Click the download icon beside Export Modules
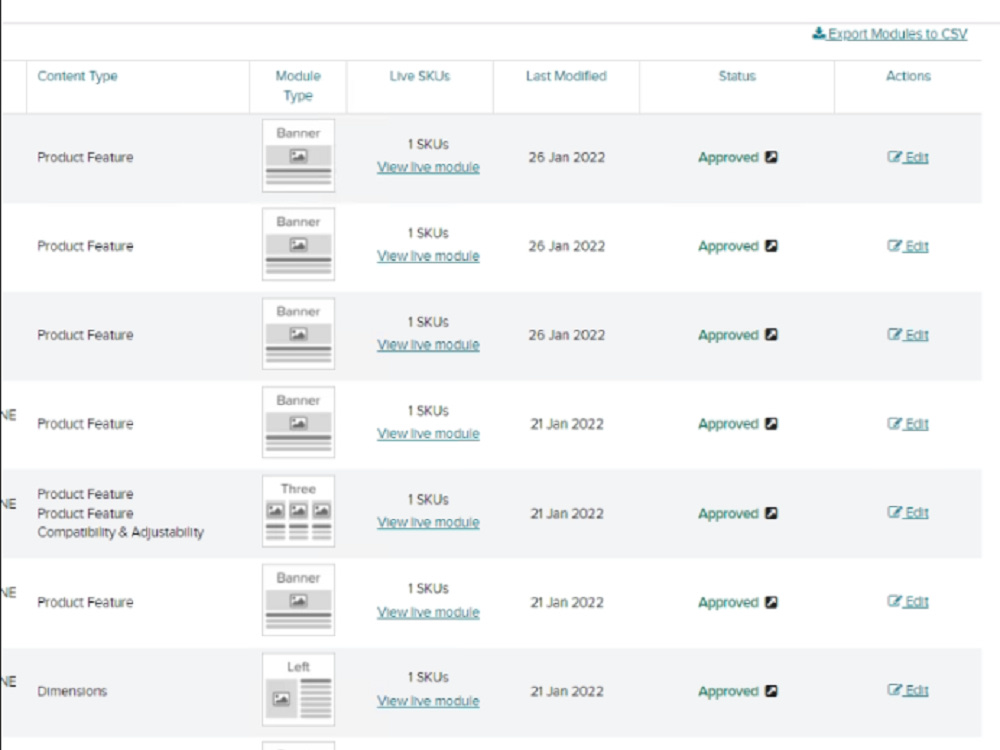The width and height of the screenshot is (1000, 750). click(818, 33)
